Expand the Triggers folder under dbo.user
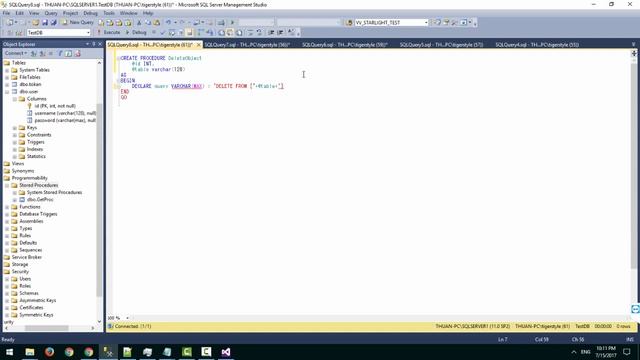 coord(15,142)
